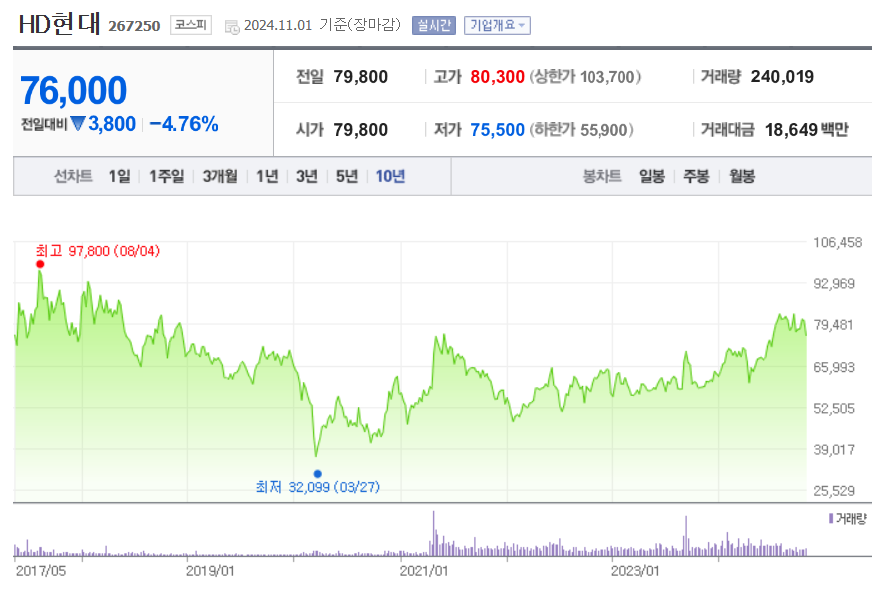Click the 2023/01 x-axis label
Viewport: 872px width, 589px height.
click(x=635, y=571)
